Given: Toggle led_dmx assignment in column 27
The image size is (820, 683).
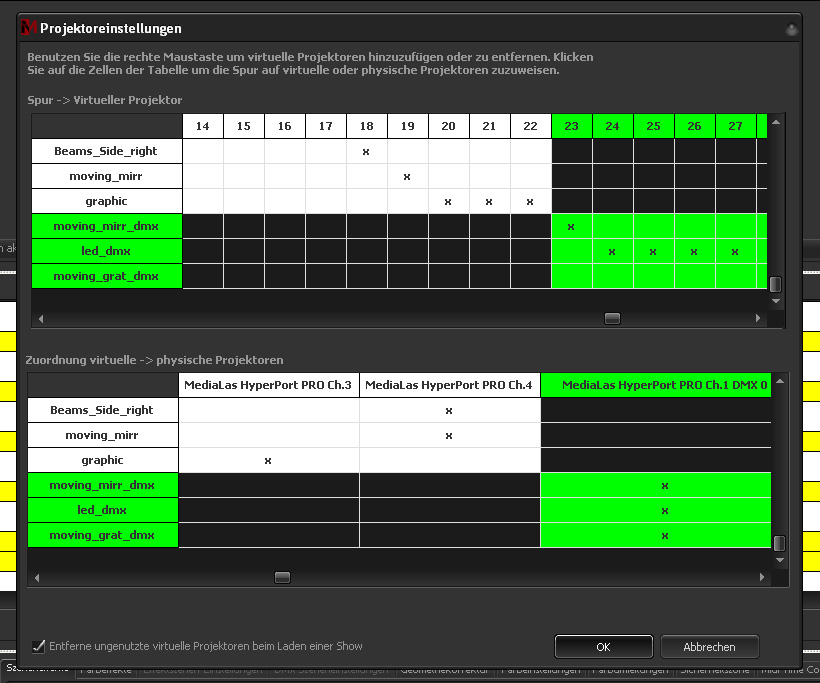Looking at the screenshot, I should tap(736, 252).
